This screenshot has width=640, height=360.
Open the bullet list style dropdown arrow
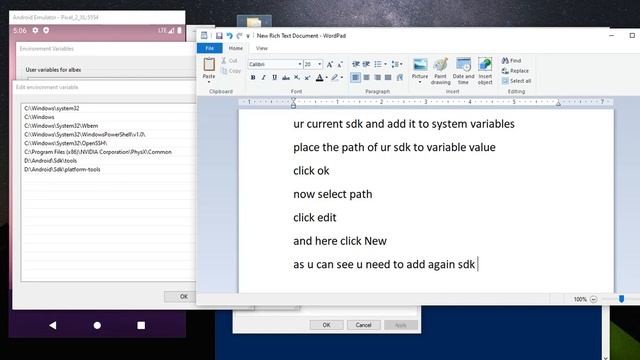coord(385,64)
